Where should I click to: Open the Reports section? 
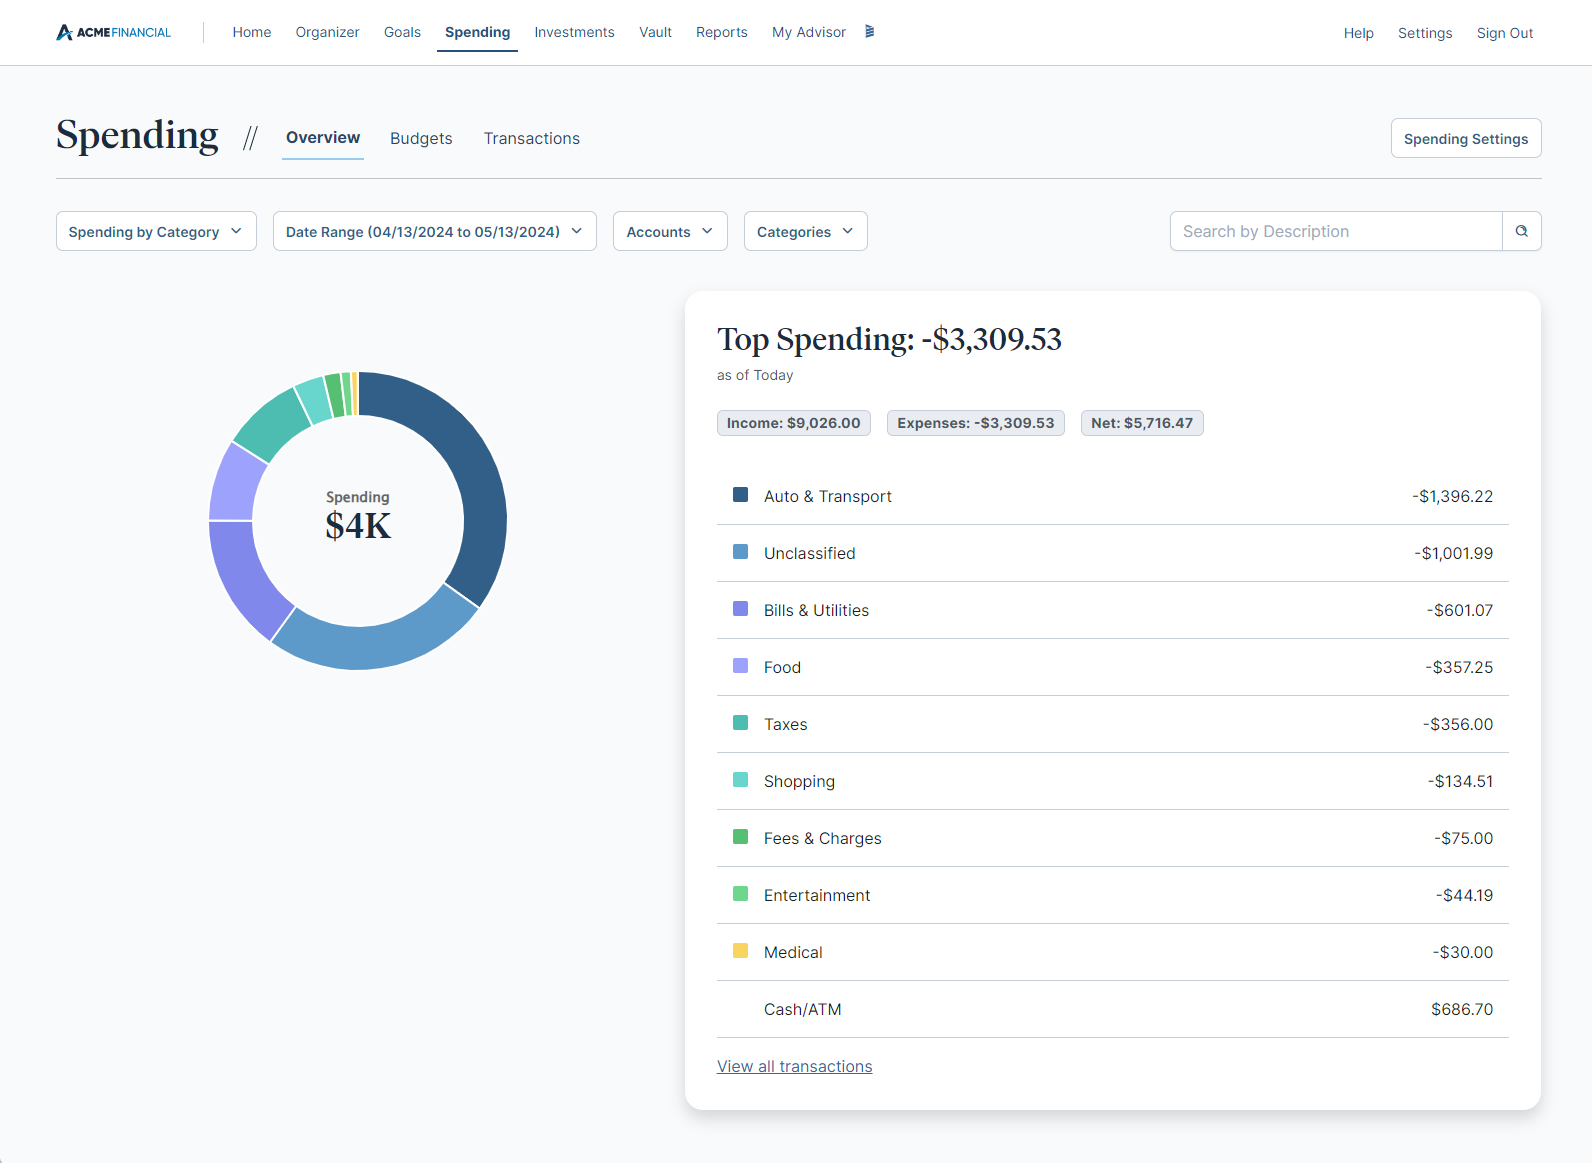721,32
